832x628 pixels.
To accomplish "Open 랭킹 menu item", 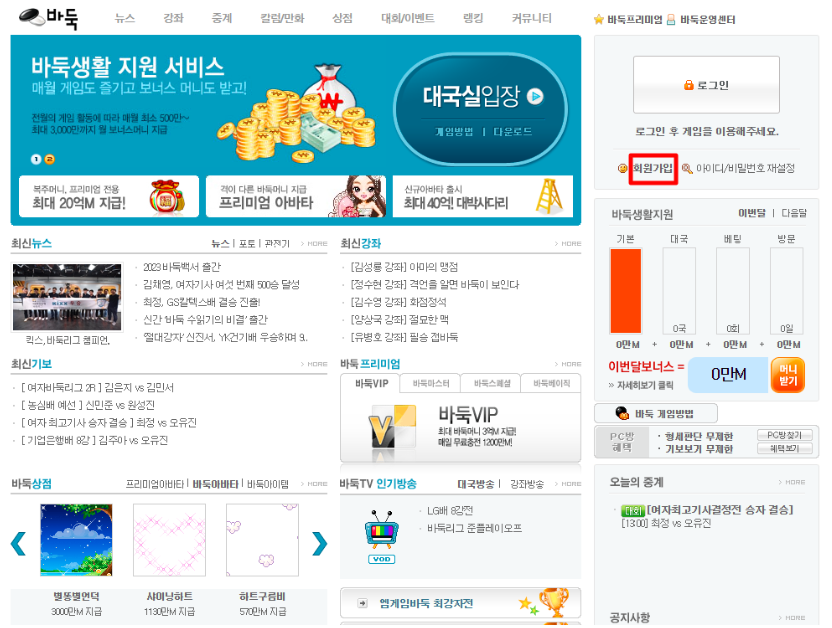I will click(473, 18).
